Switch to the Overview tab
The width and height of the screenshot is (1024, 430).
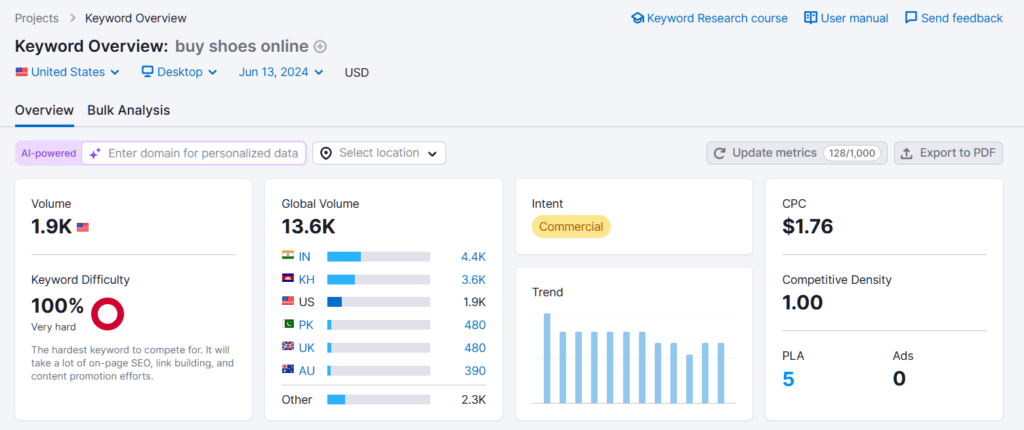(x=44, y=110)
